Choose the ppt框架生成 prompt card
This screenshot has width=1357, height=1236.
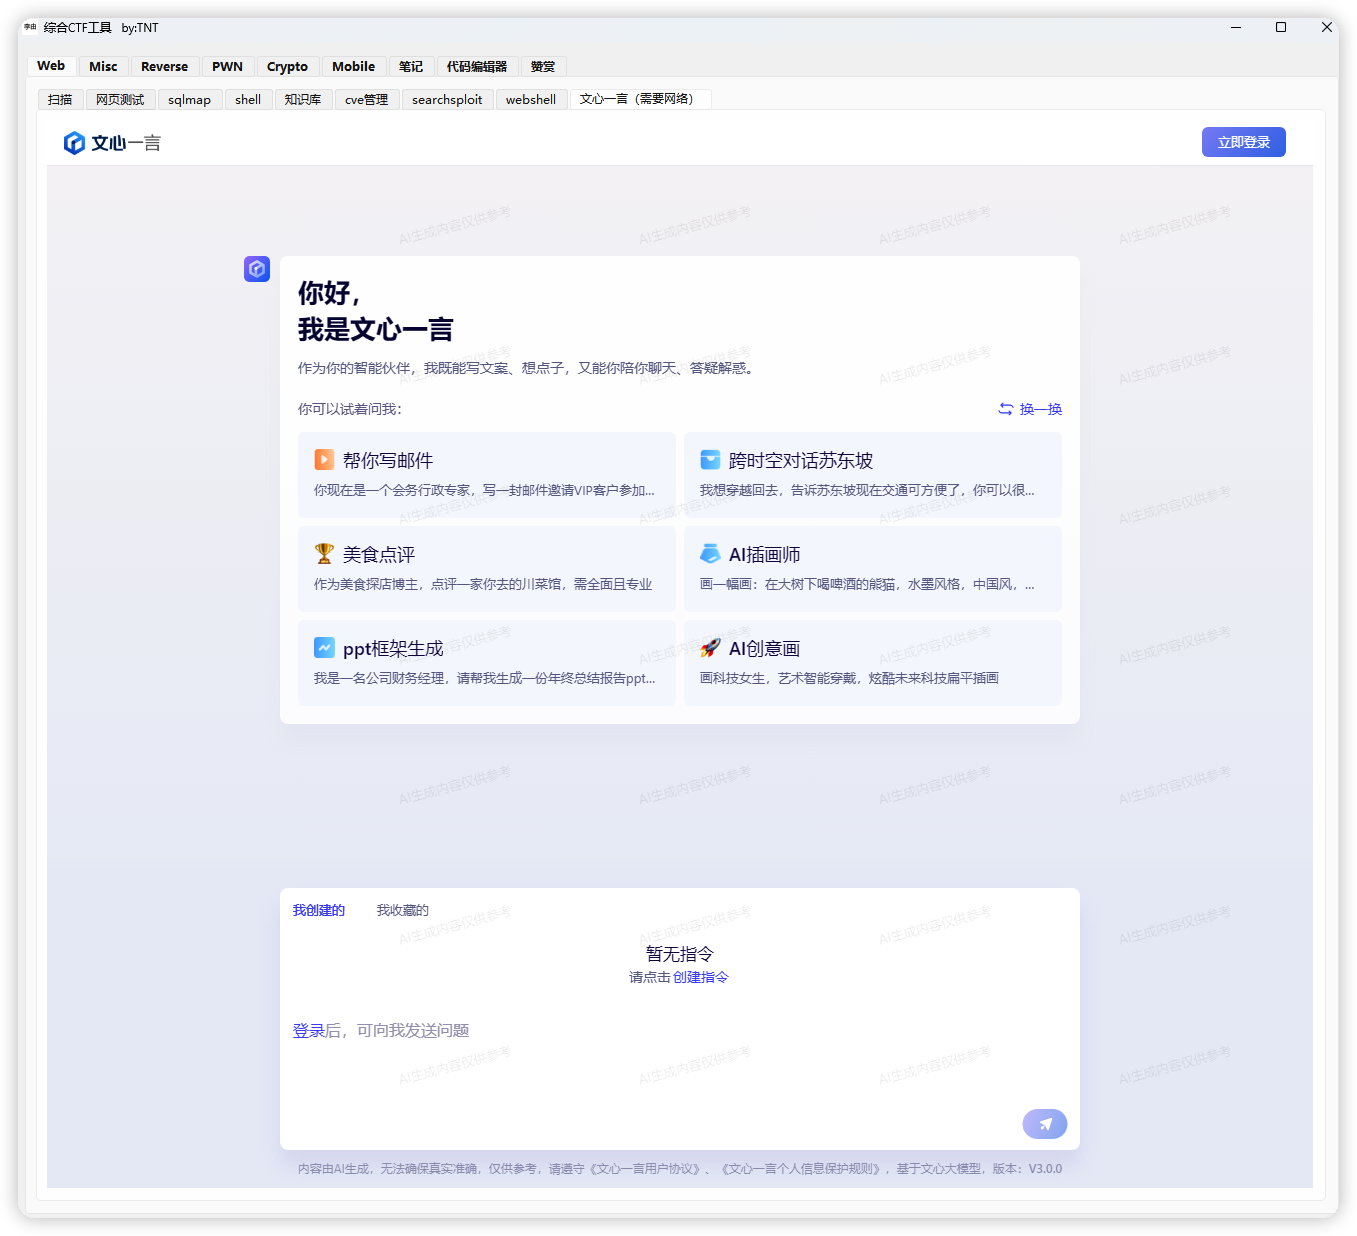click(487, 663)
